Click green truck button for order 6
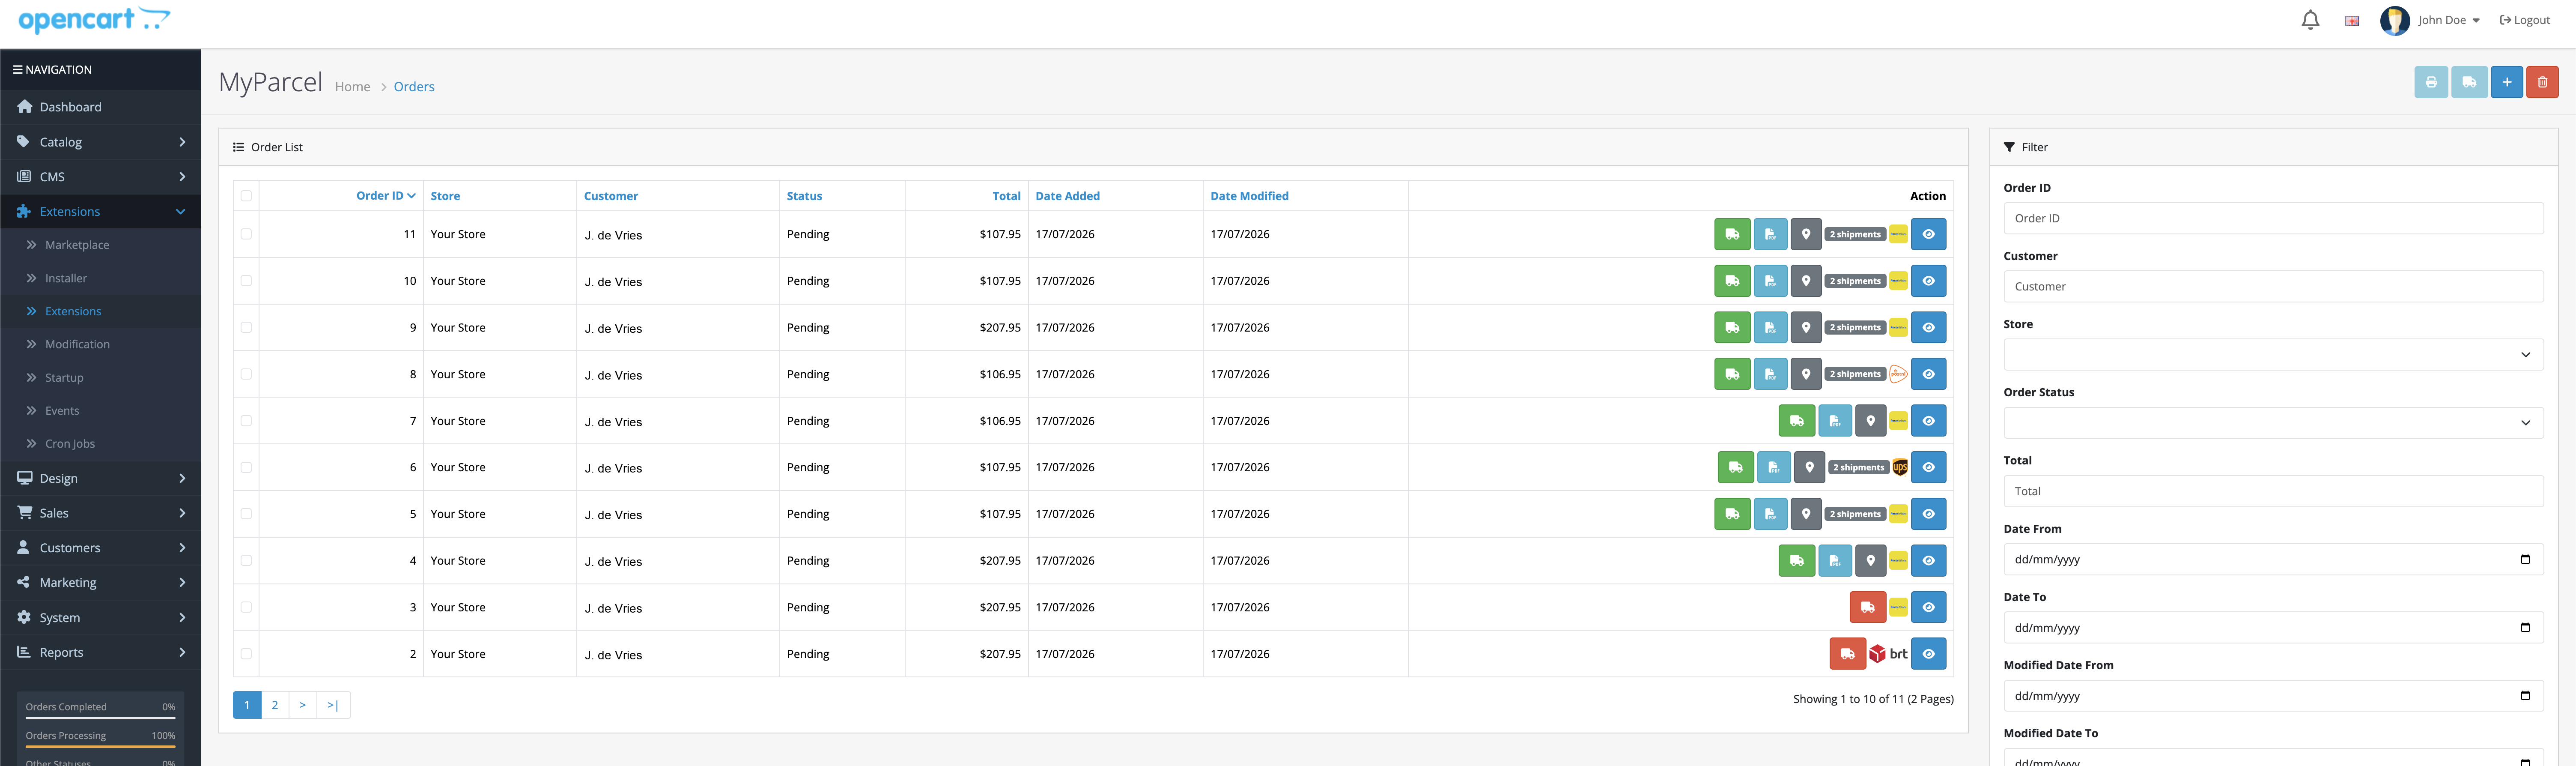This screenshot has width=2576, height=766. tap(1735, 467)
